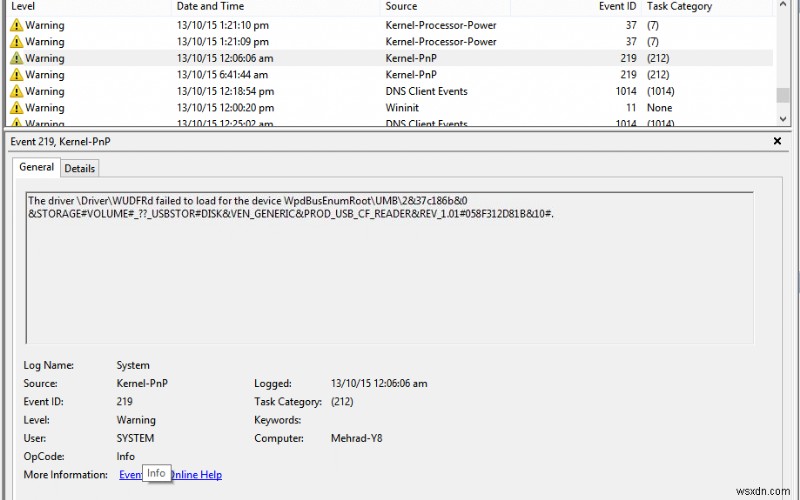Click the Wininit source cell
The width and height of the screenshot is (800, 500).
click(x=402, y=108)
